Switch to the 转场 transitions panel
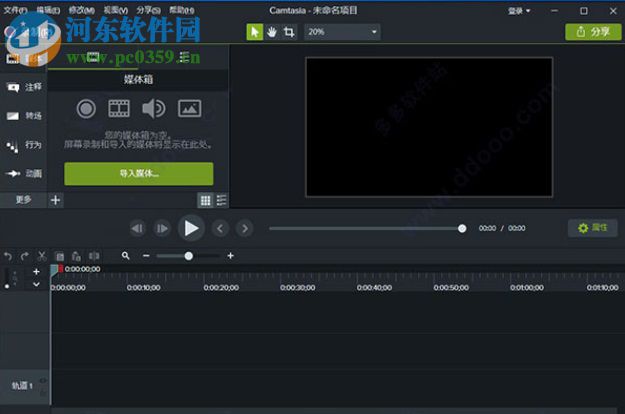Image resolution: width=625 pixels, height=414 pixels. pos(24,116)
